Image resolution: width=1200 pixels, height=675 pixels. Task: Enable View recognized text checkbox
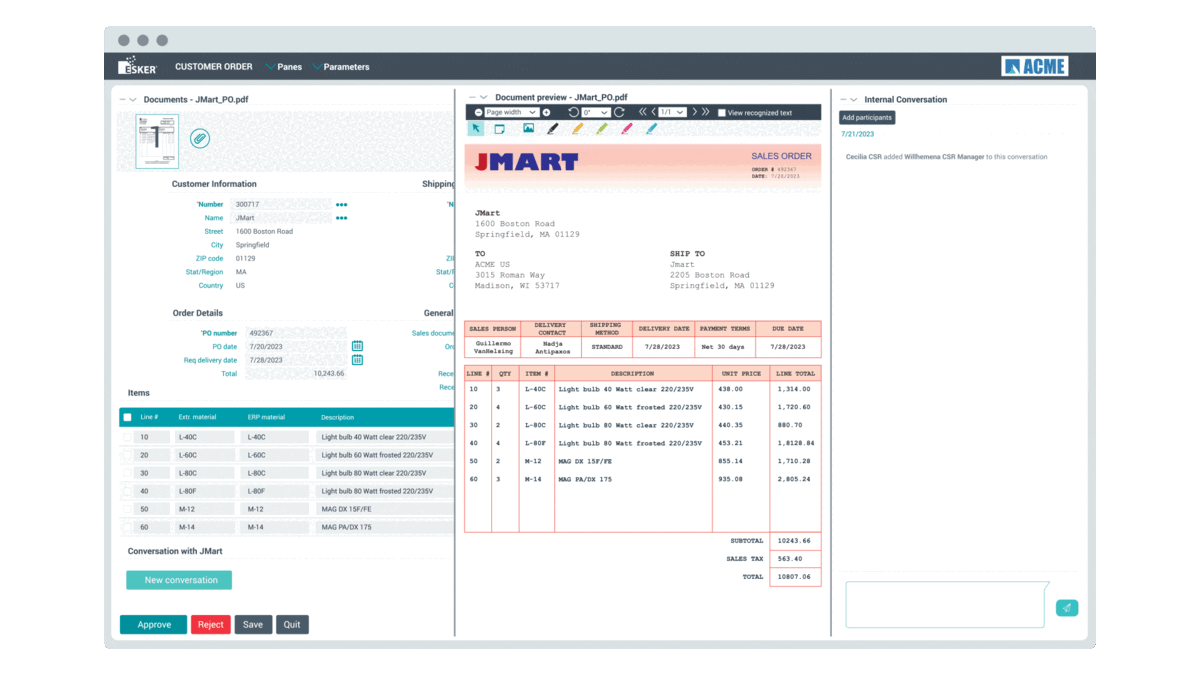[722, 113]
